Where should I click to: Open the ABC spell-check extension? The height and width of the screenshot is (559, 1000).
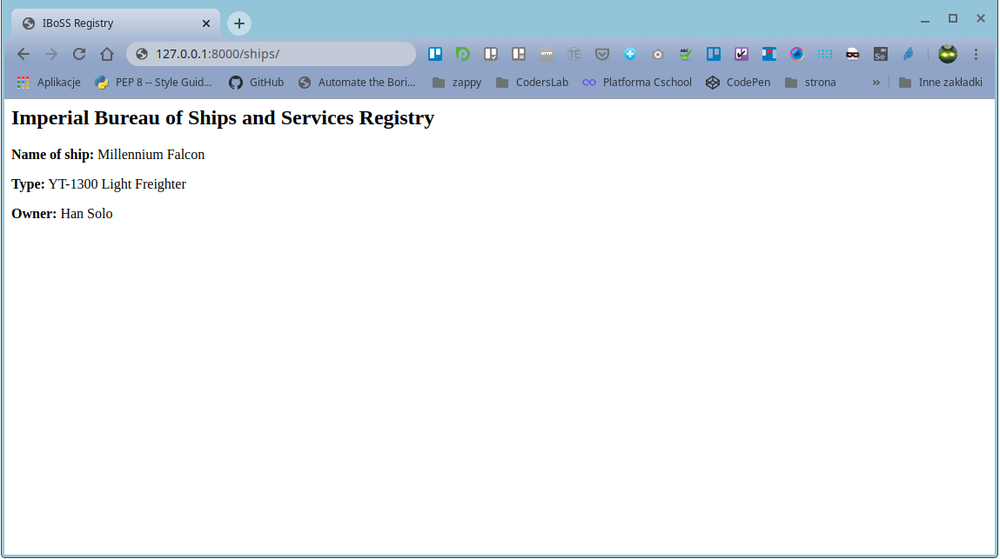pos(686,54)
